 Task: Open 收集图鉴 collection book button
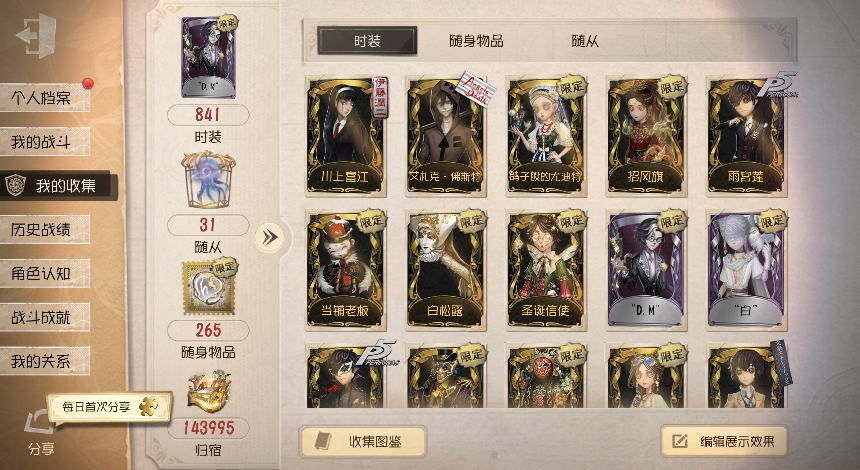[x=363, y=441]
